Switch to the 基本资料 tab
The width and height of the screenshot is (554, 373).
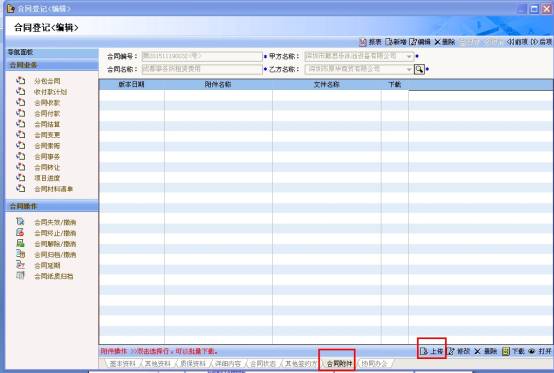[122, 363]
